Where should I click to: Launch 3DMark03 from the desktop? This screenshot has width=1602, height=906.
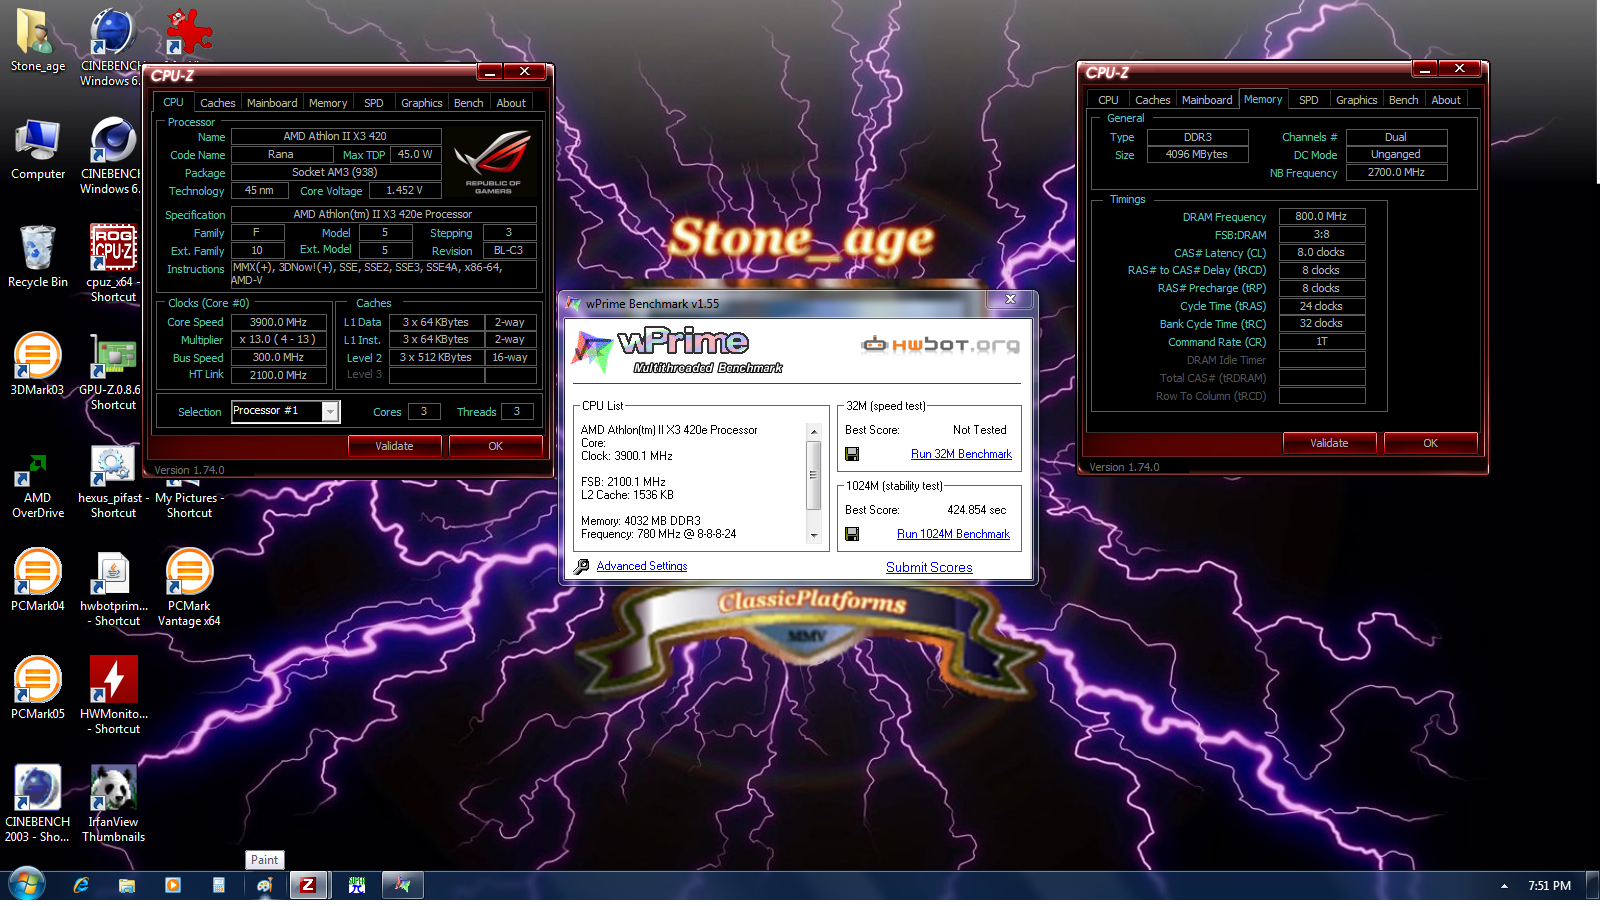tap(37, 364)
